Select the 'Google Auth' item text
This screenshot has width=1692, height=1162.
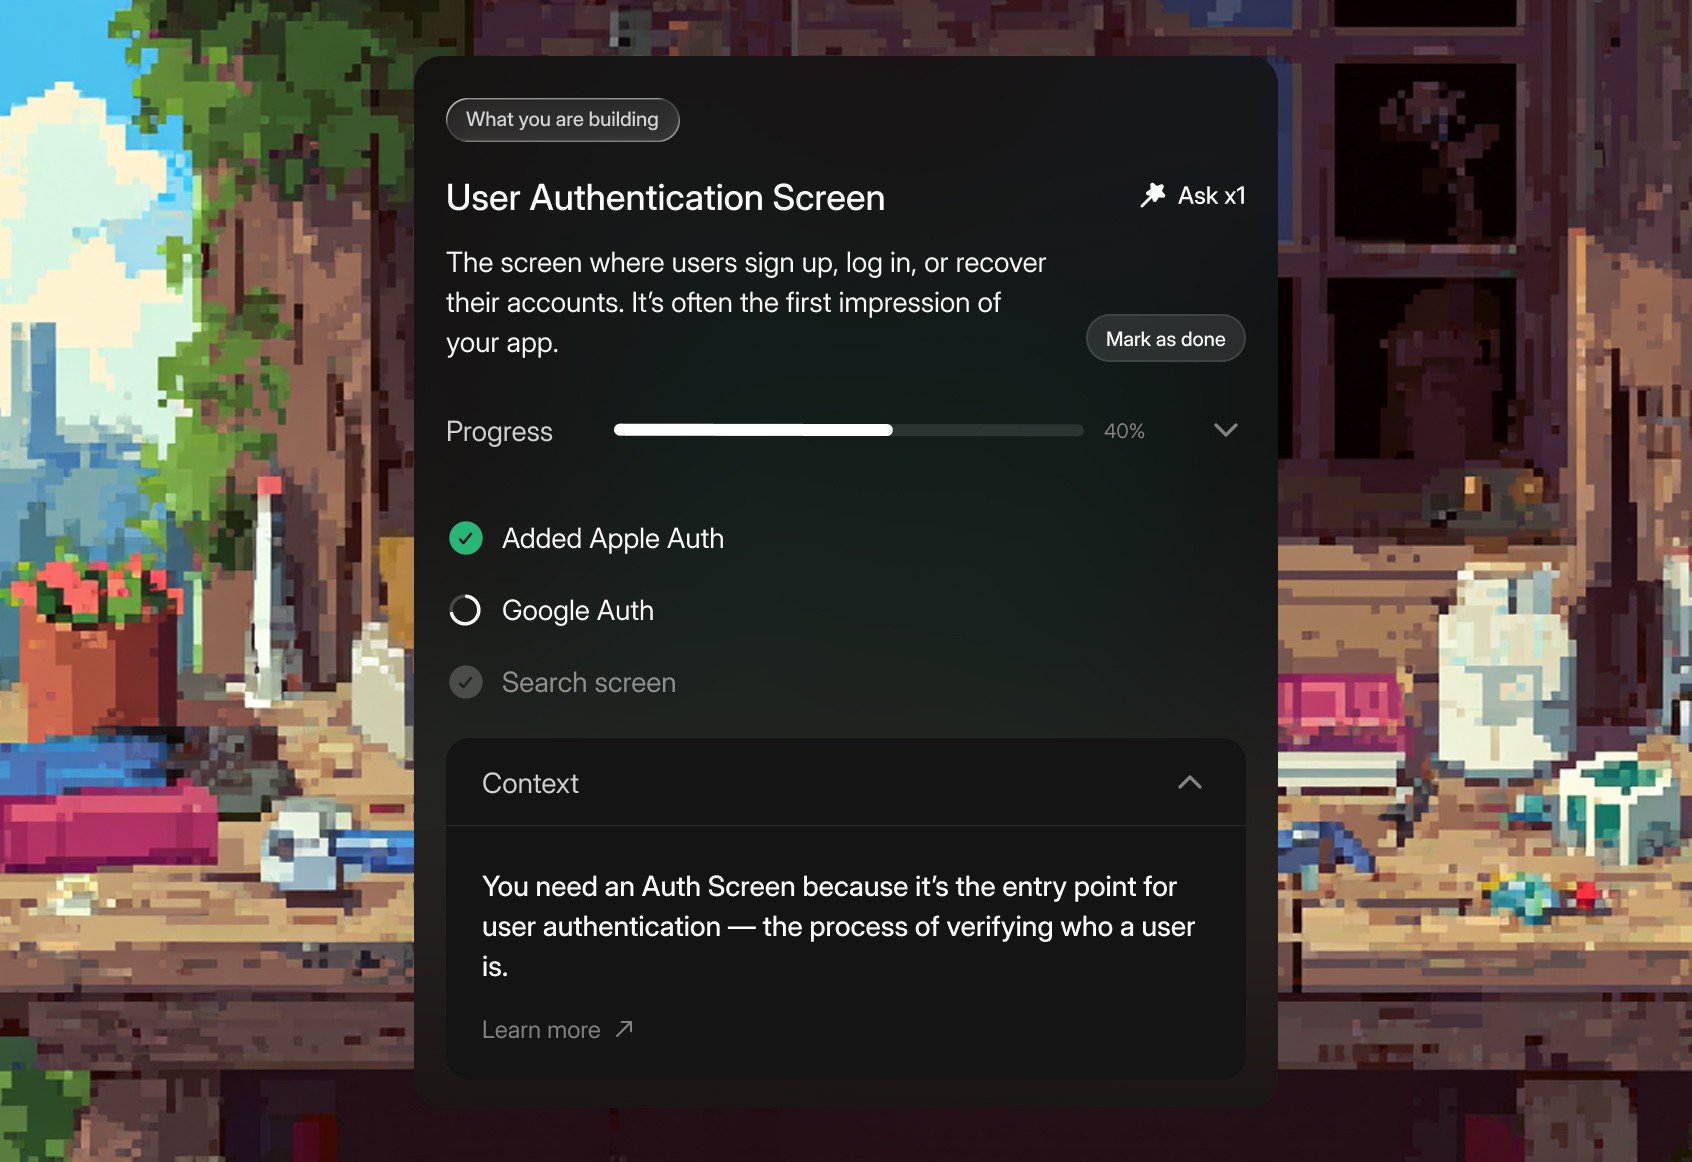click(578, 611)
